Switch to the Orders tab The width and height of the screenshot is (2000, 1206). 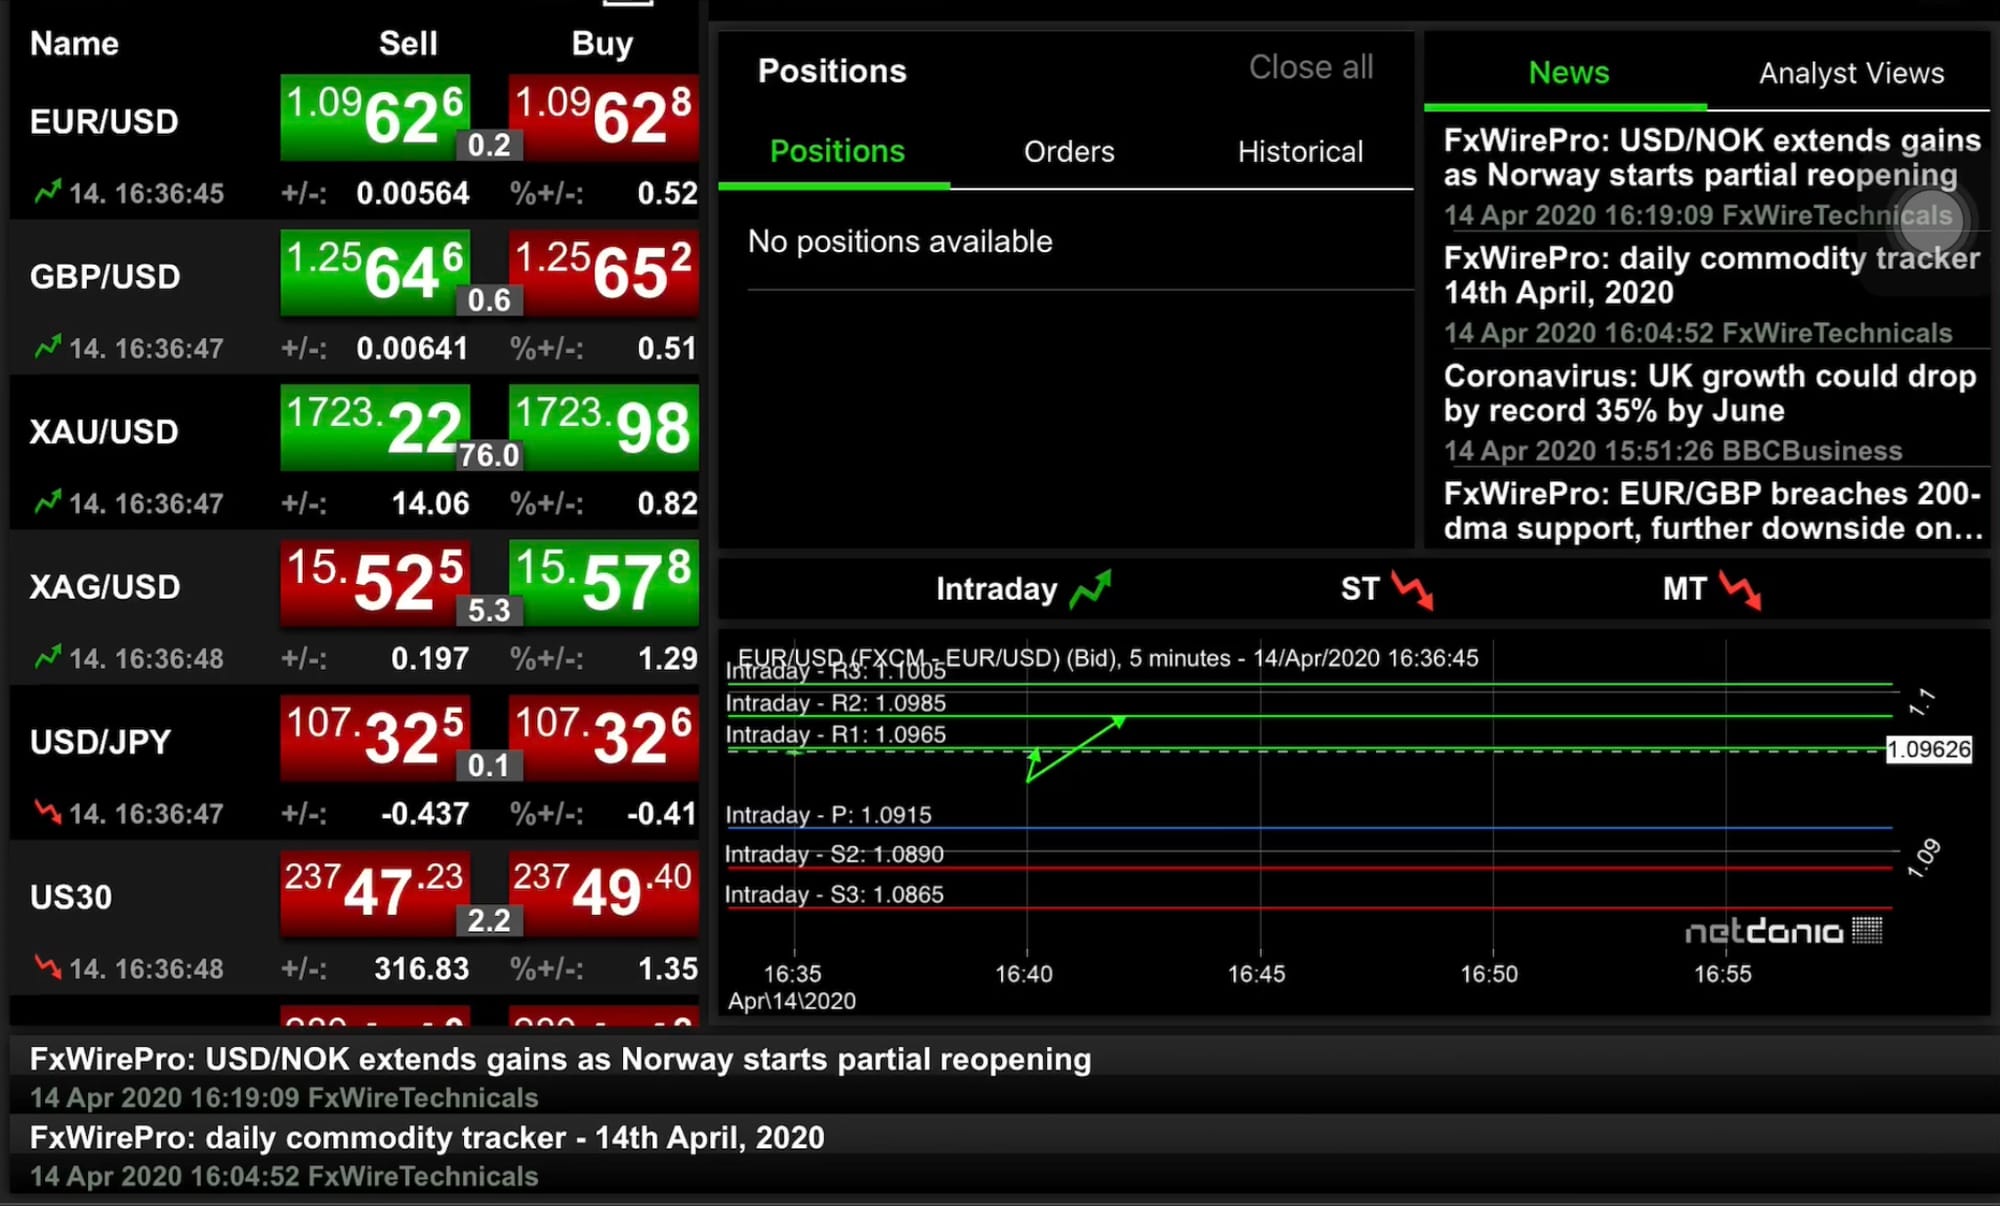tap(1068, 152)
